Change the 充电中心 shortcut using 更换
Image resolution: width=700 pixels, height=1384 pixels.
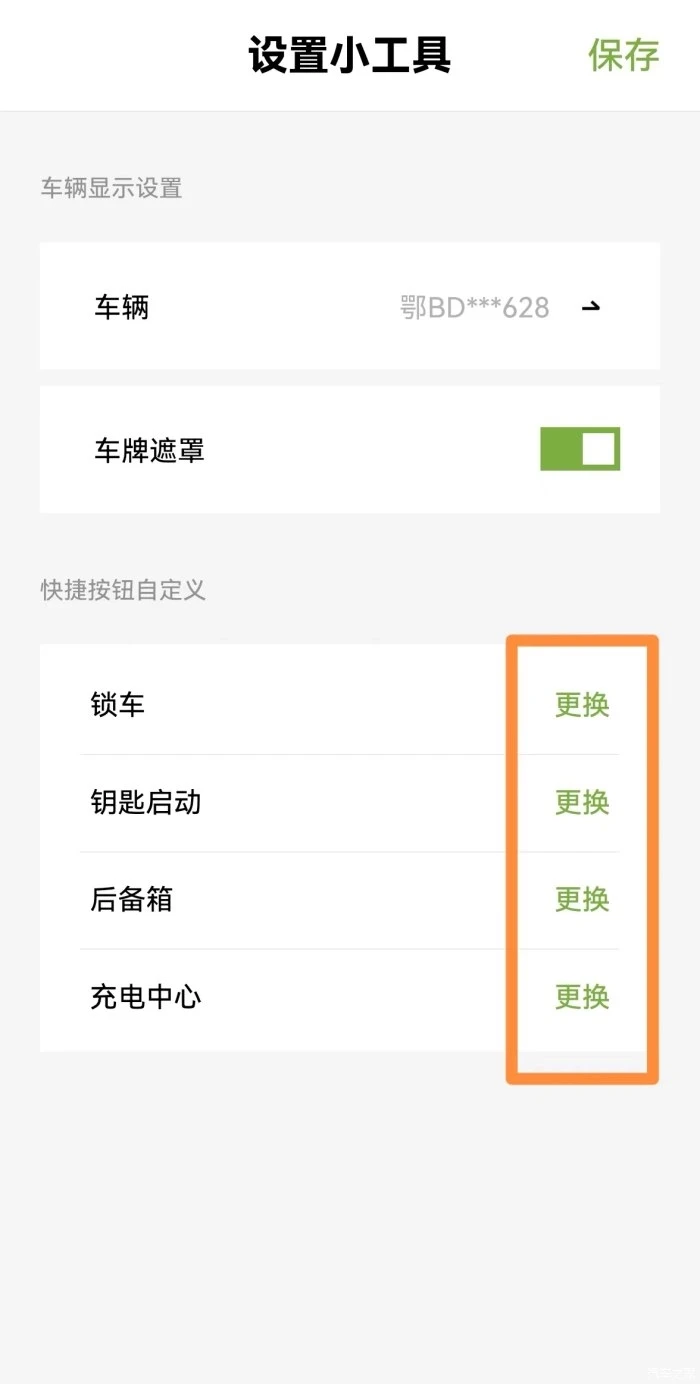tap(582, 997)
